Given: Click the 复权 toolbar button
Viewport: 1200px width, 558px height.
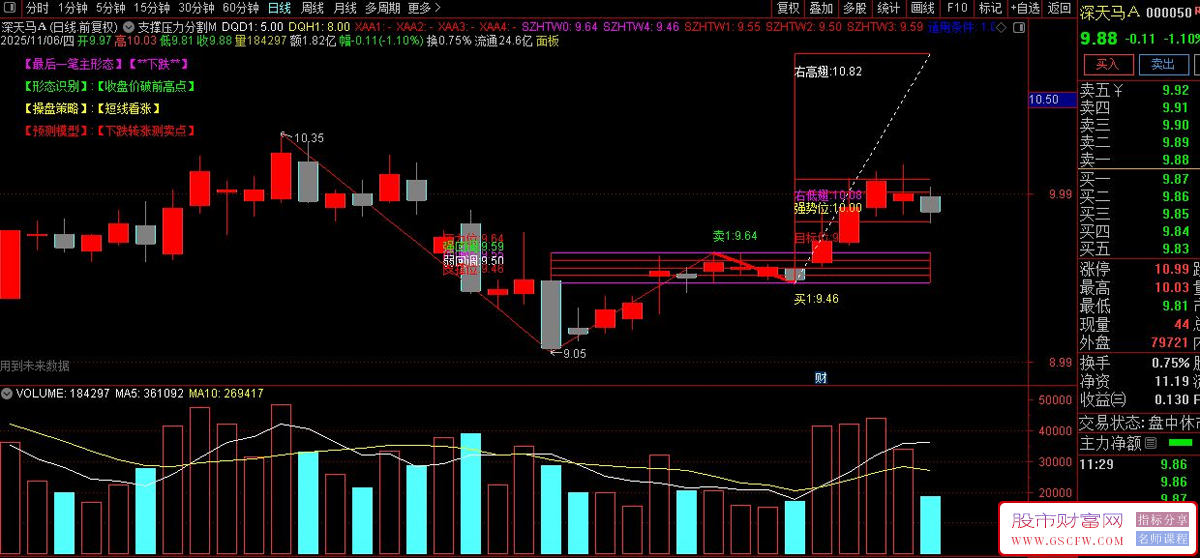Looking at the screenshot, I should click(788, 8).
